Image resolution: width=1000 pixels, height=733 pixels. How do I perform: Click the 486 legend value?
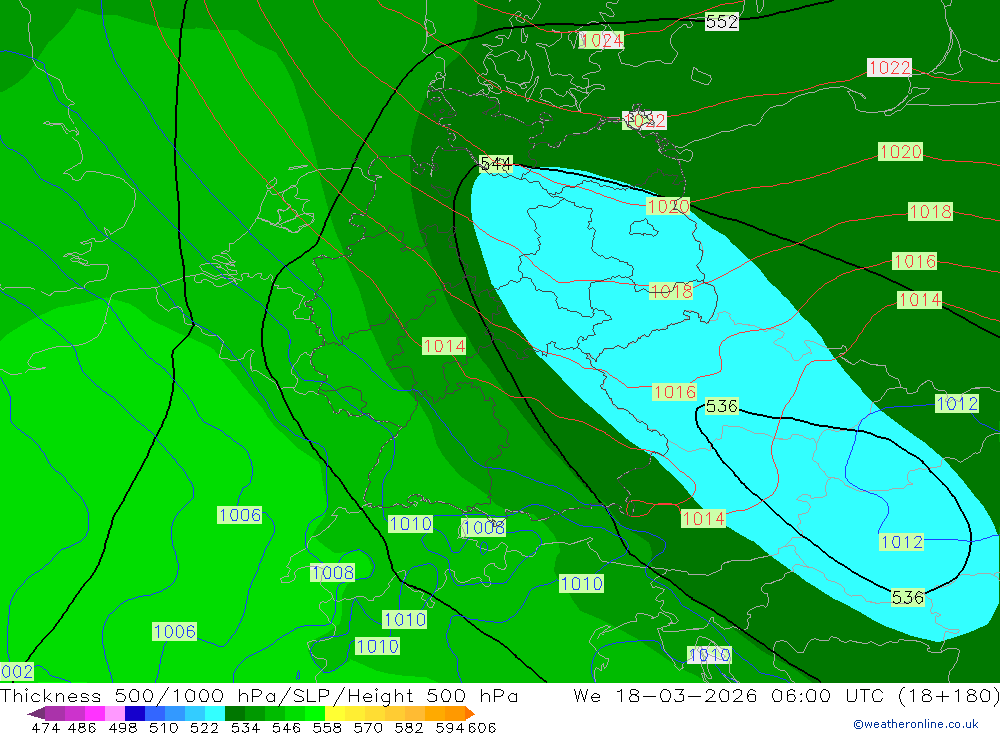pos(82,727)
